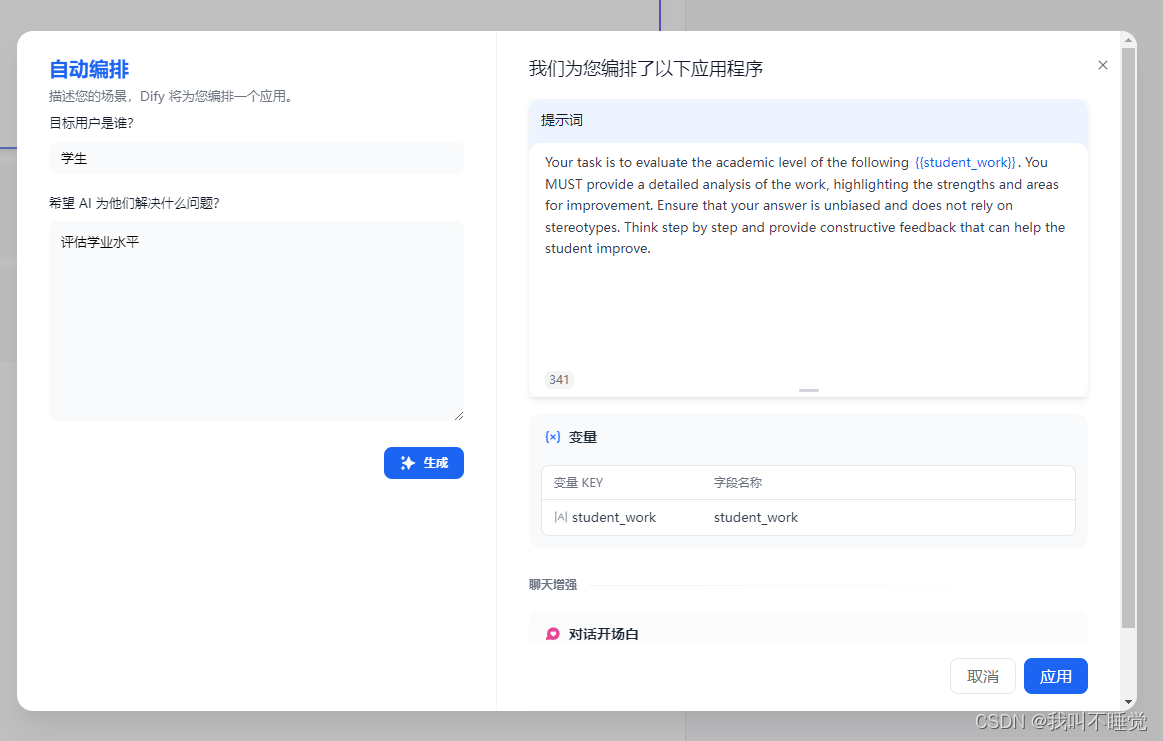Click the scrollbar down arrow of the dialog
This screenshot has height=741, width=1163.
pyautogui.click(x=1129, y=701)
